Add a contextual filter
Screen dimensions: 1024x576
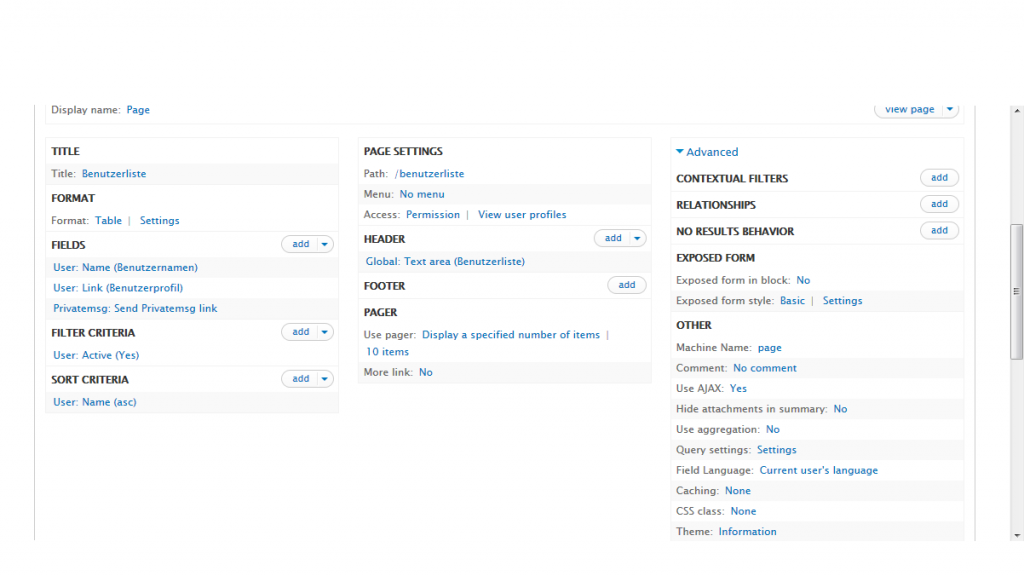pos(939,178)
